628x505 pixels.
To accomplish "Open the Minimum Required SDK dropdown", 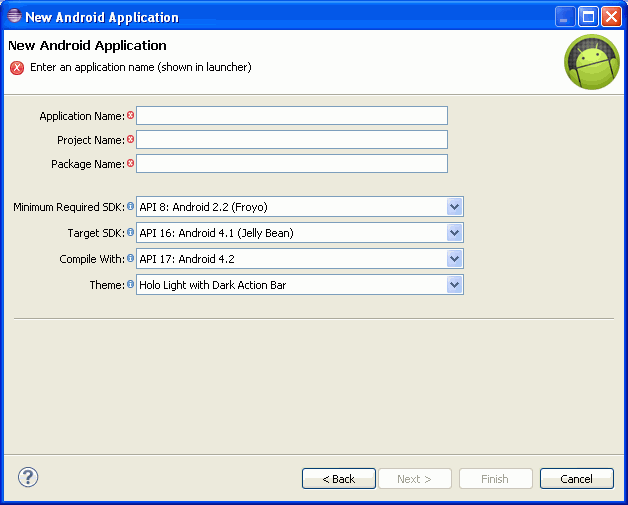I will coord(454,207).
